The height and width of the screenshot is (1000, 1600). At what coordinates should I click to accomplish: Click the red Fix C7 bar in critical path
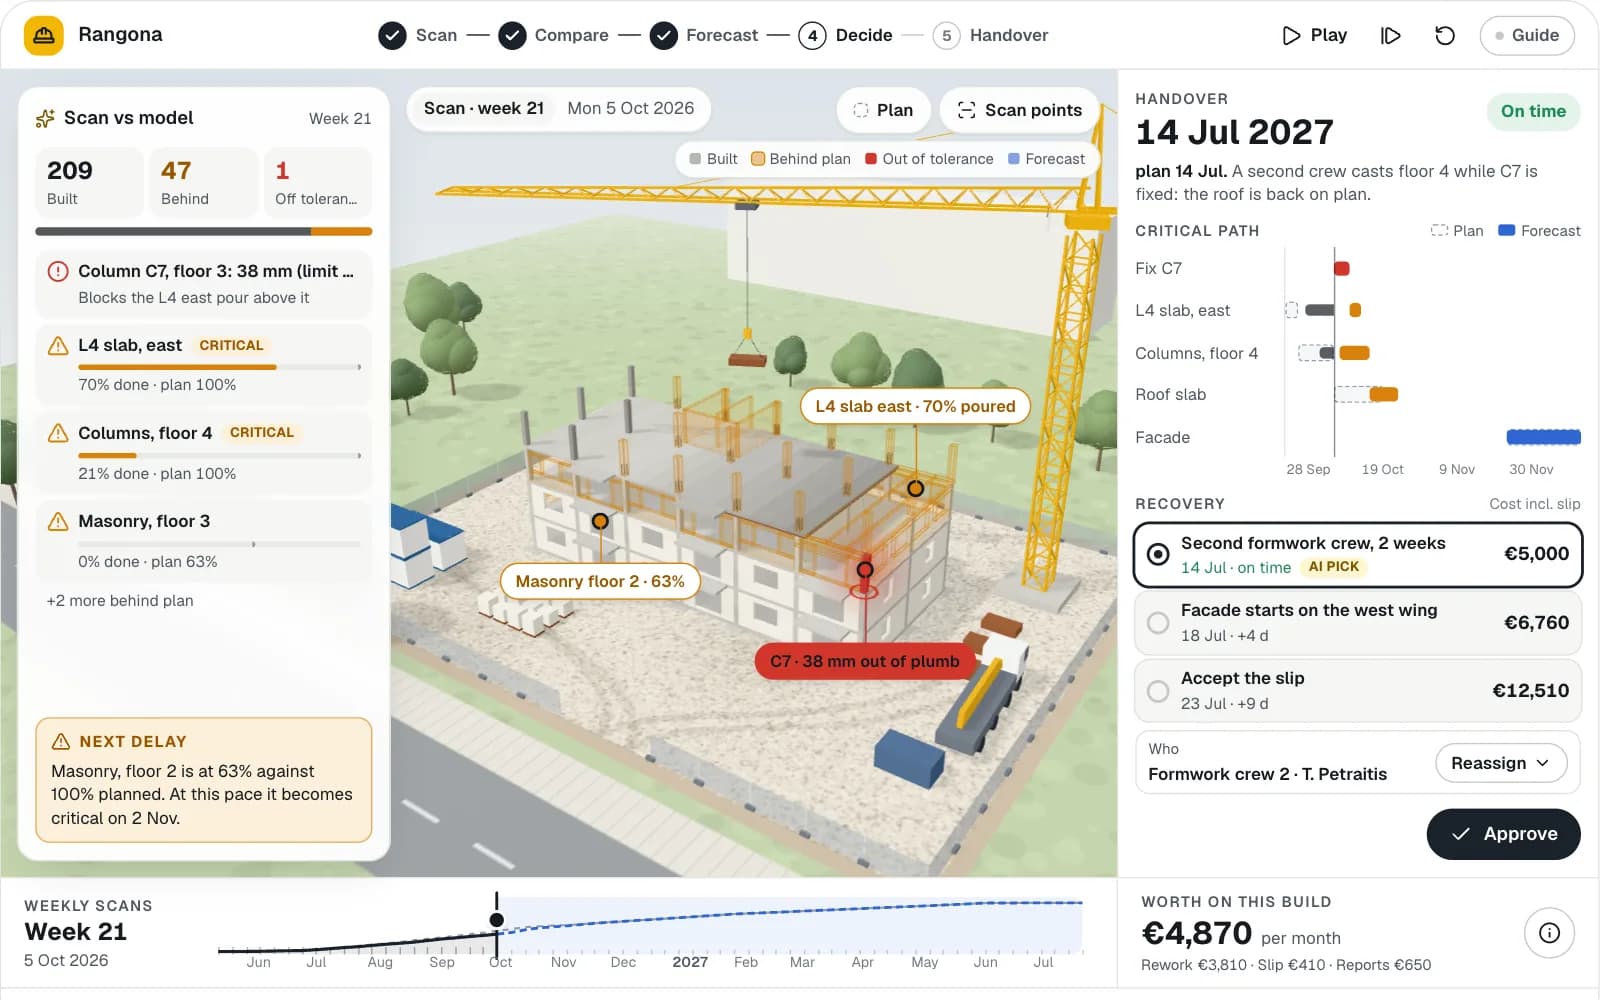click(x=1342, y=268)
